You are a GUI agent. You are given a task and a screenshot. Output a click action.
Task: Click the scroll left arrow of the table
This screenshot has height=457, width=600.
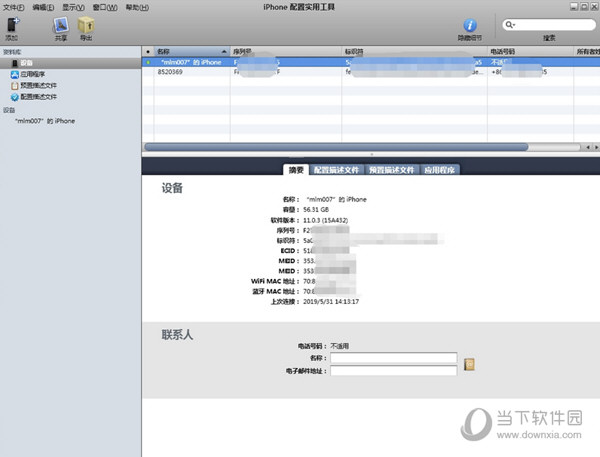coord(587,147)
